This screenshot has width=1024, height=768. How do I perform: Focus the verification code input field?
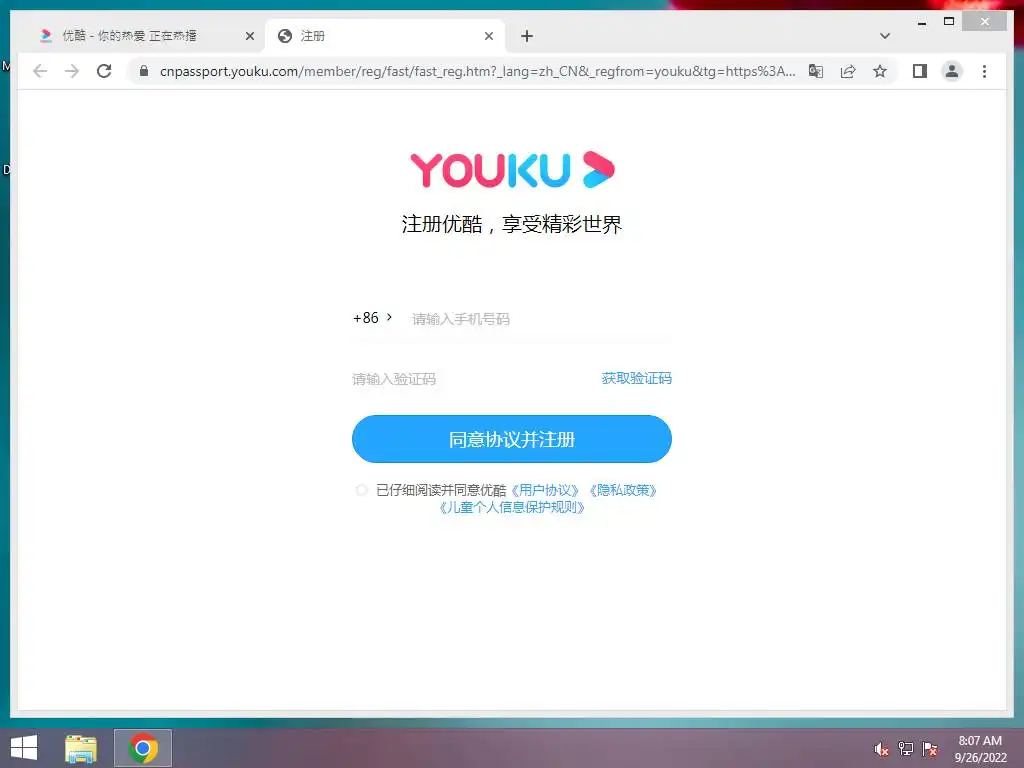472,379
